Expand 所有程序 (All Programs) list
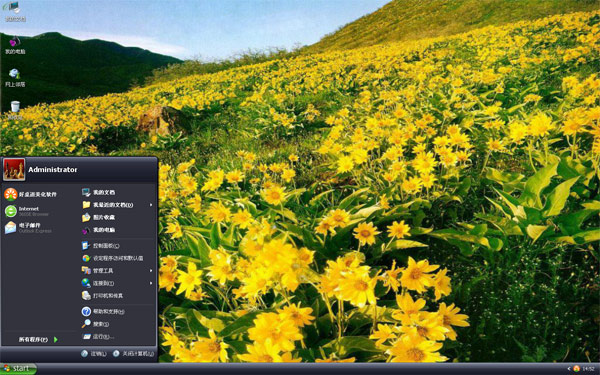The image size is (600, 375). point(38,339)
